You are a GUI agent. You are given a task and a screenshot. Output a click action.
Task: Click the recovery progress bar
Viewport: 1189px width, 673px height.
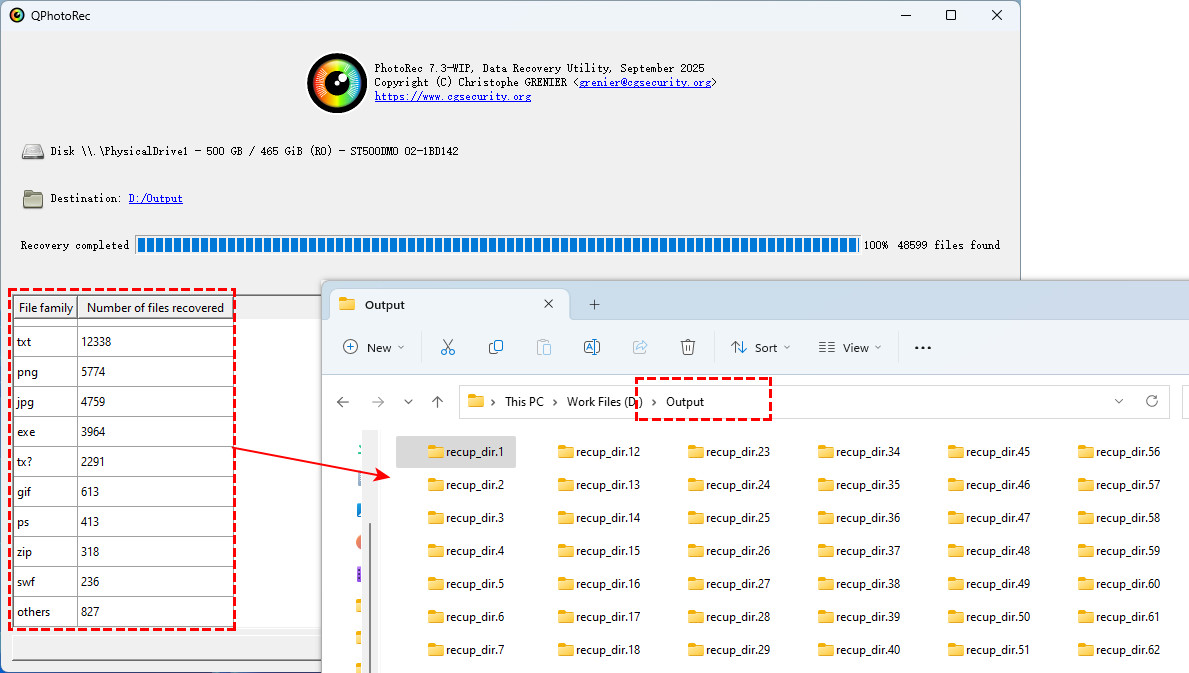[x=497, y=245]
